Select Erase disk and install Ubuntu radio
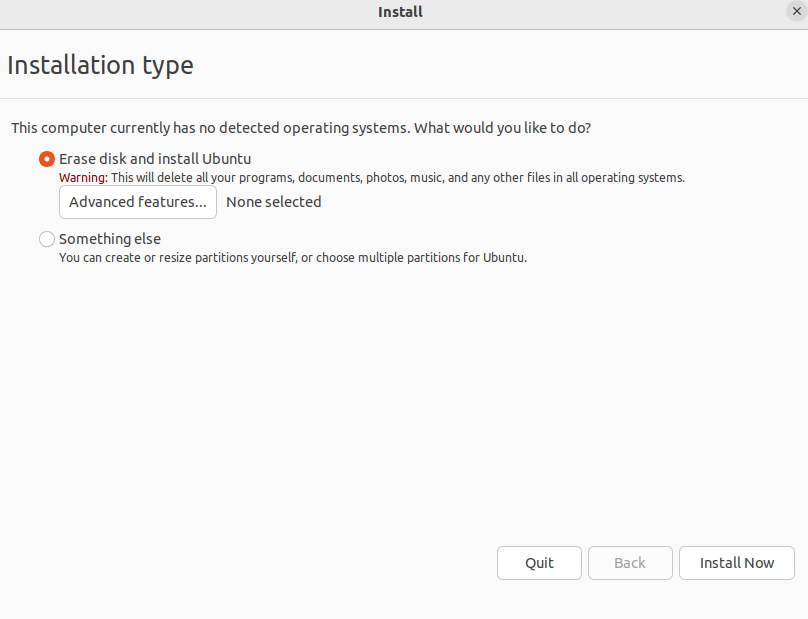 47,159
